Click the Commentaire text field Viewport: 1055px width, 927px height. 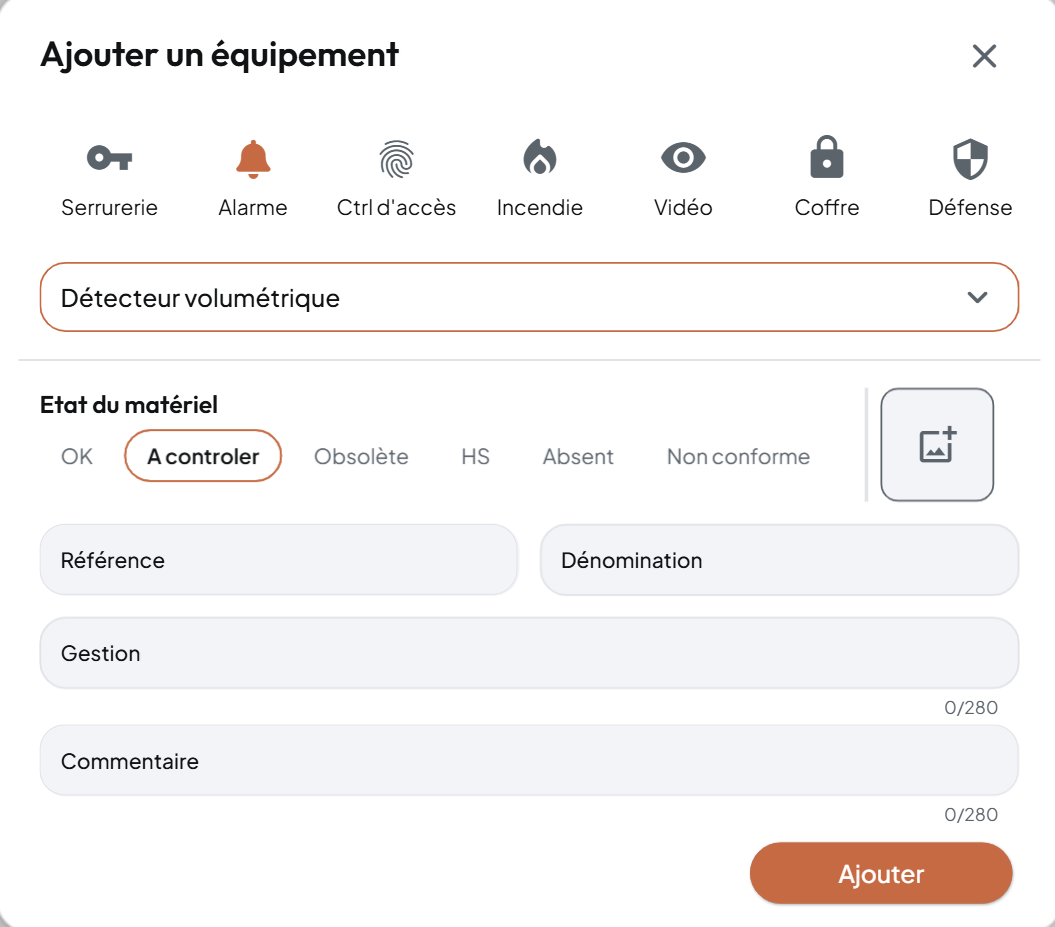coord(529,761)
